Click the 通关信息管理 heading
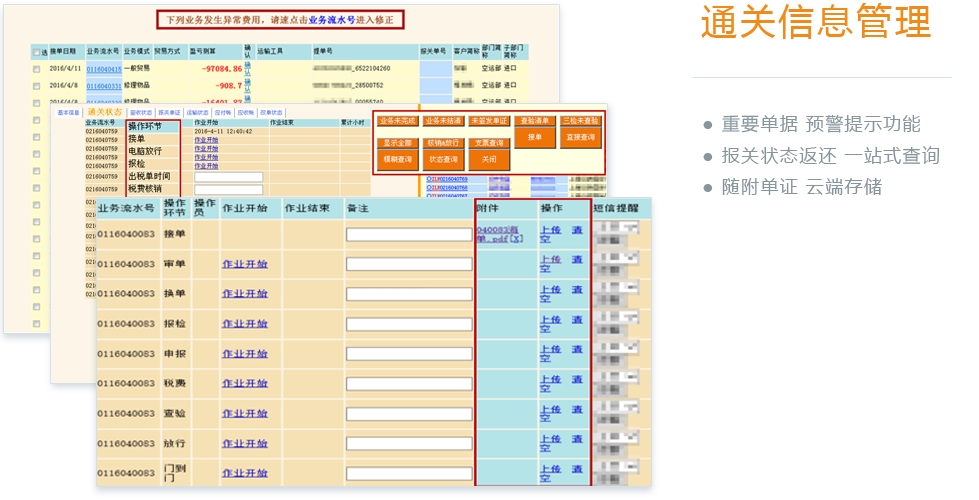Viewport: 979px width, 500px height. coord(815,22)
